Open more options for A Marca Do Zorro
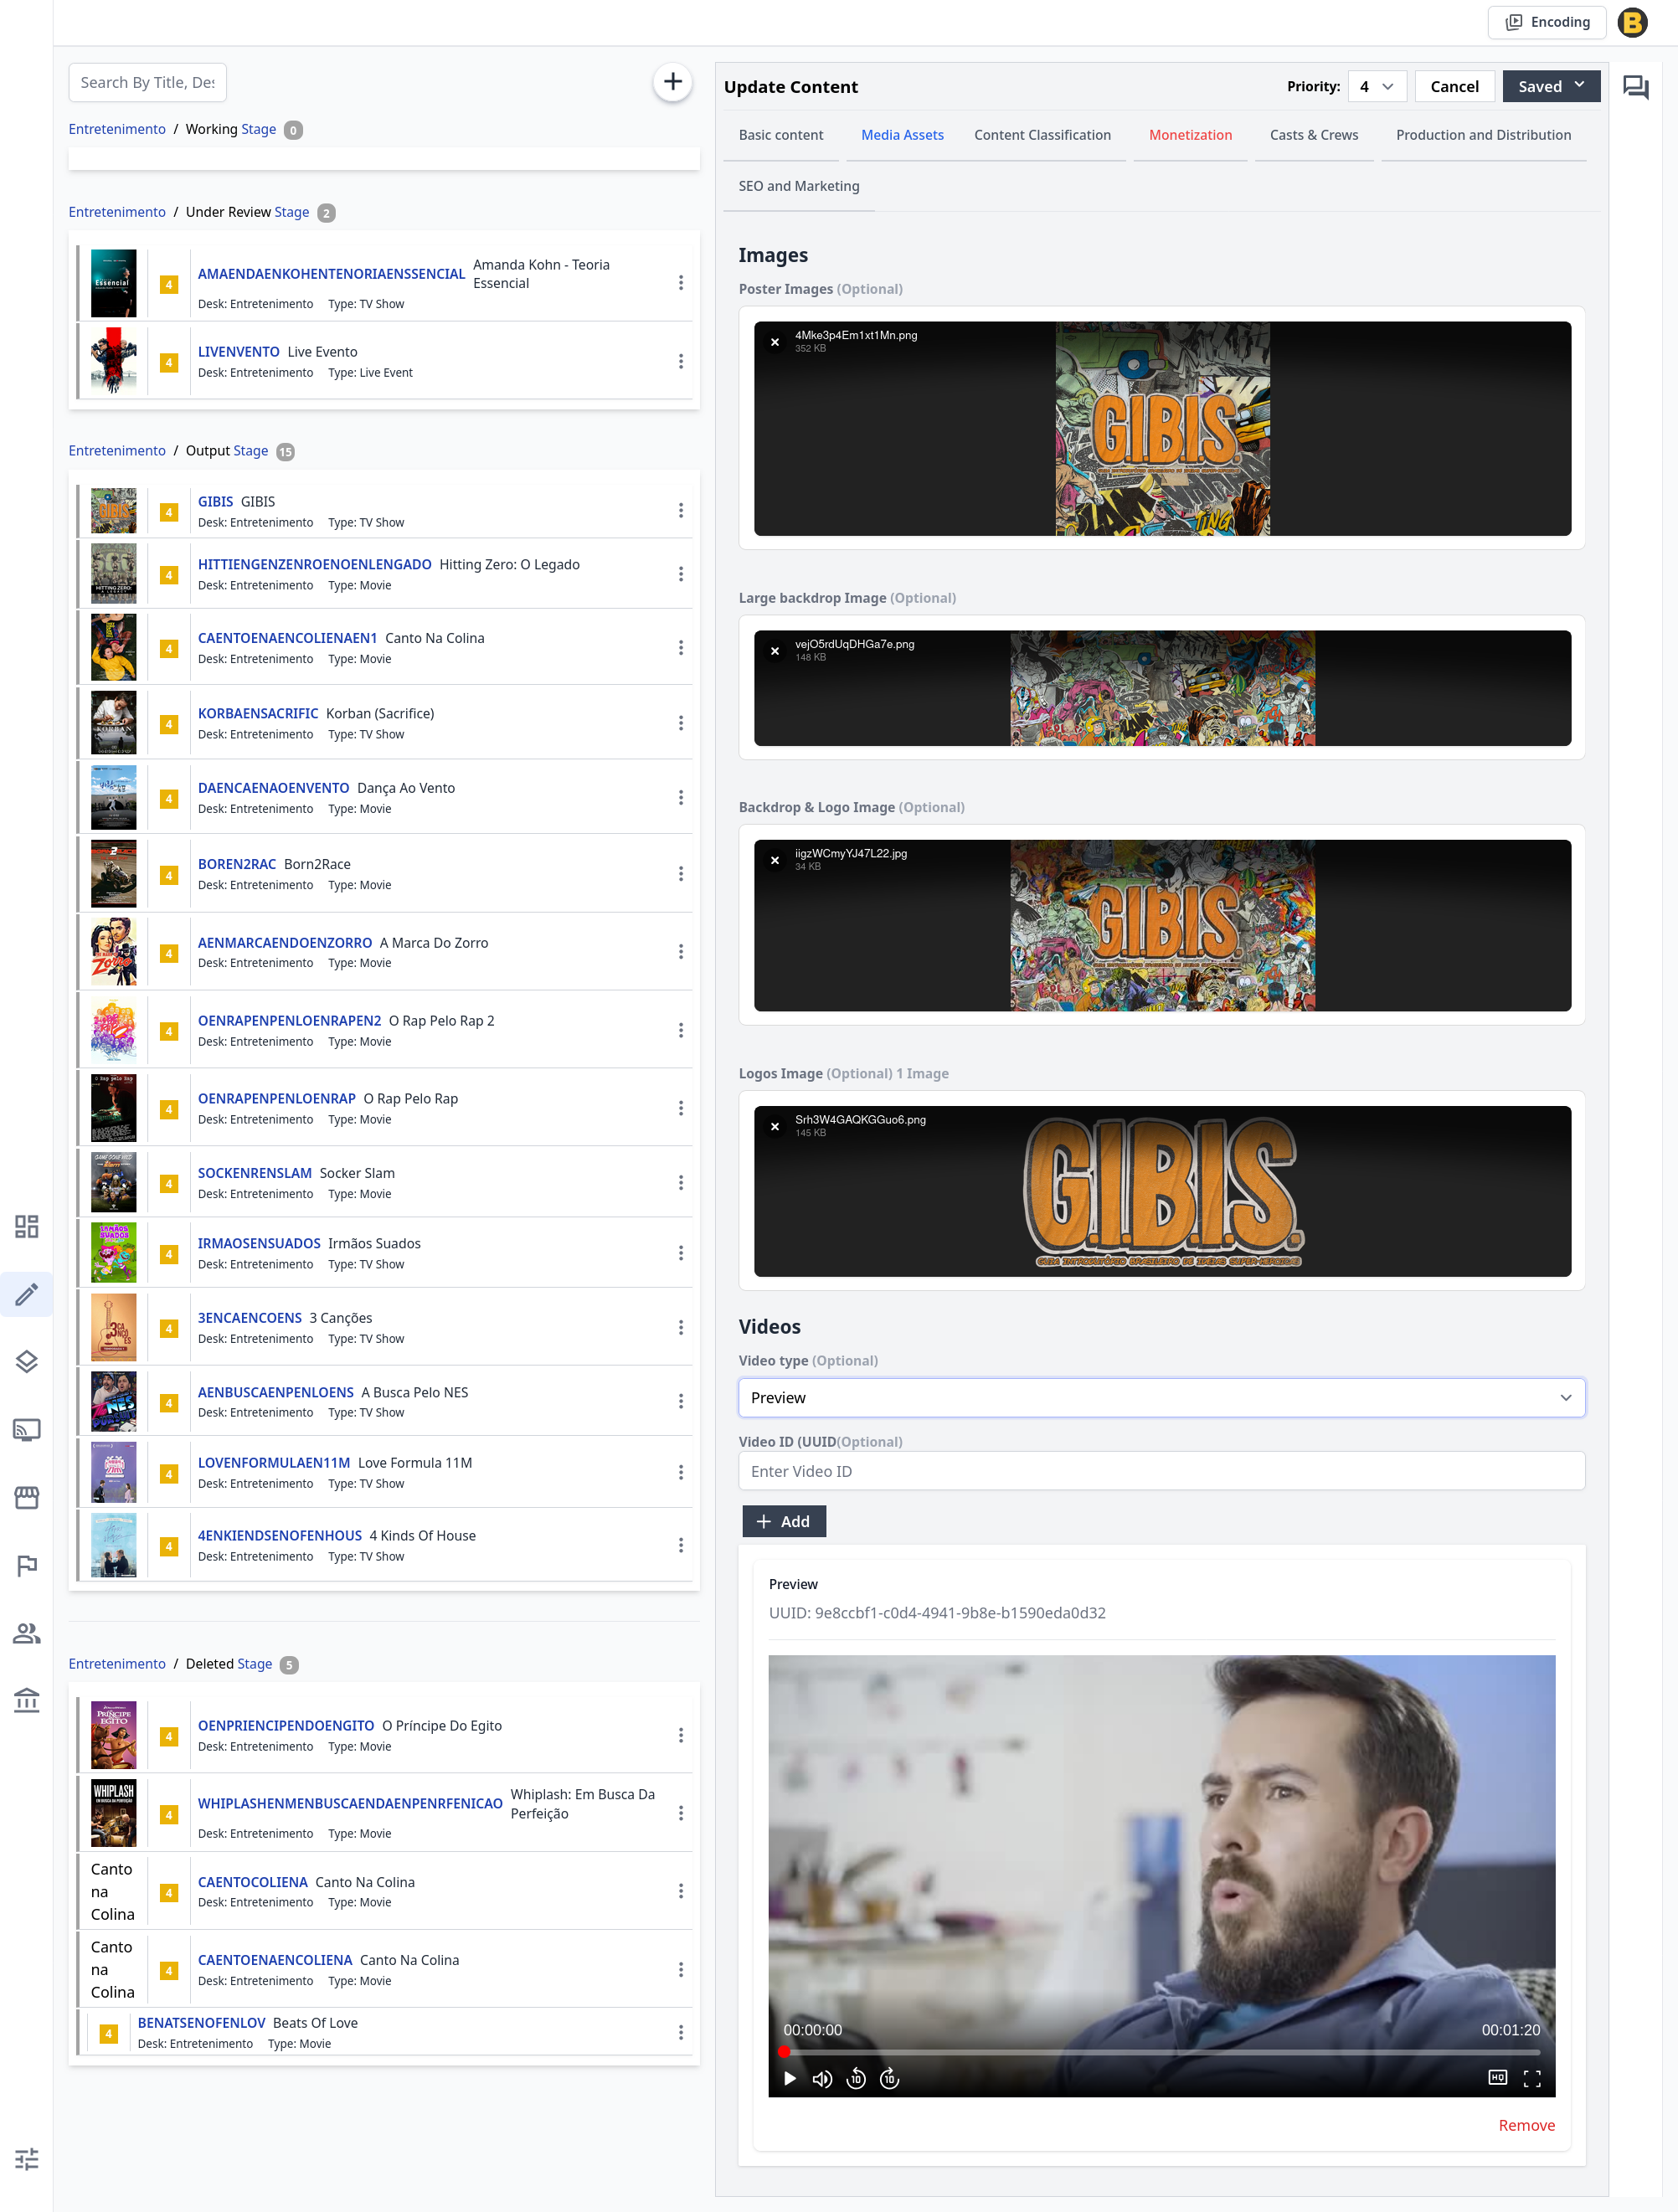Image resolution: width=1678 pixels, height=2212 pixels. coord(681,952)
